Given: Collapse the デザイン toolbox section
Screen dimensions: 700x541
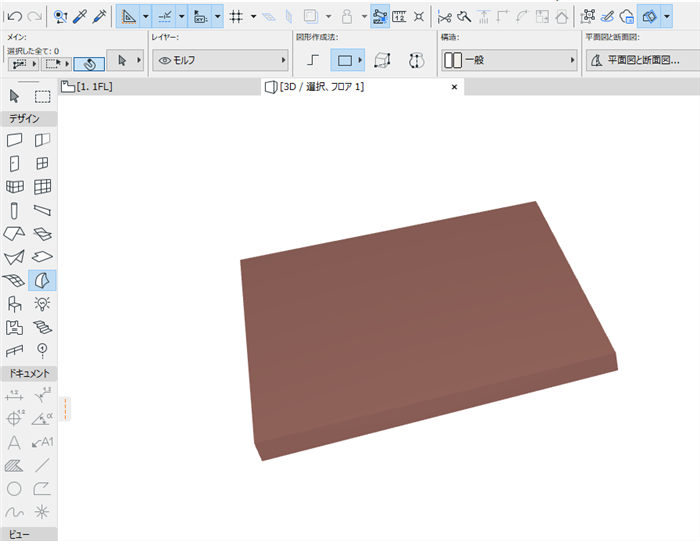Looking at the screenshot, I should click(x=29, y=119).
